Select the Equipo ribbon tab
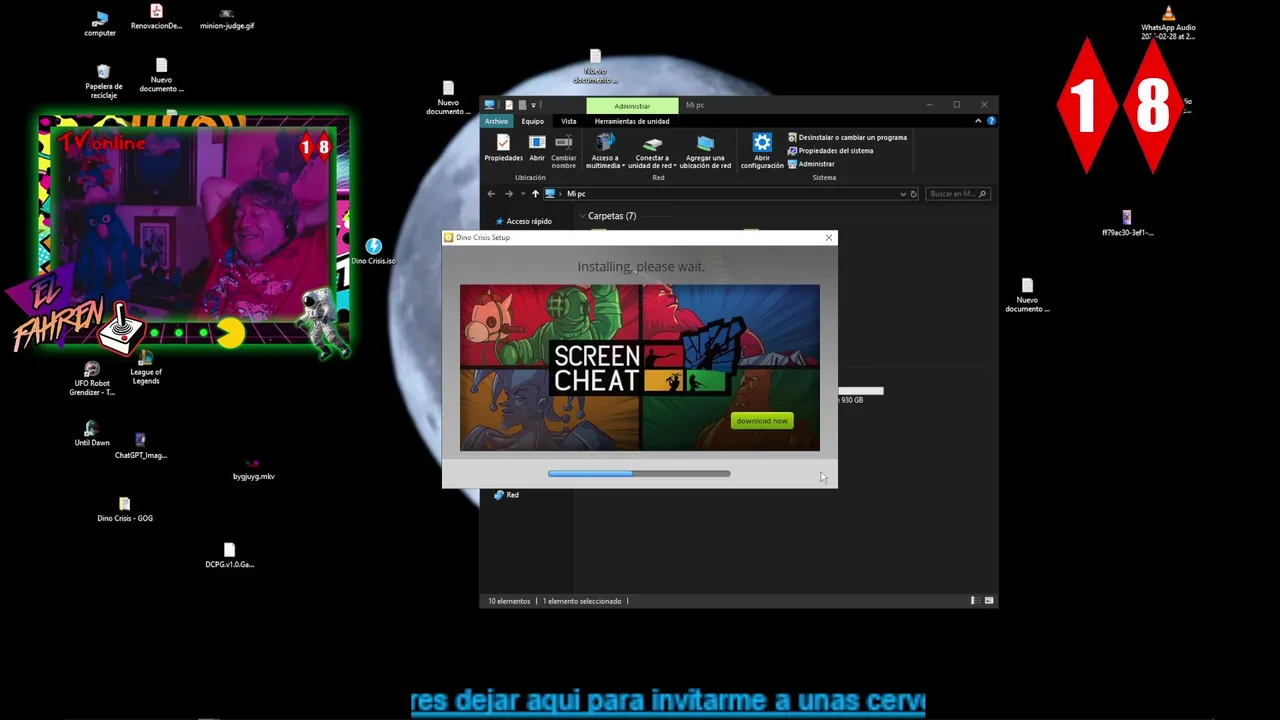Viewport: 1280px width, 720px height. pos(532,121)
